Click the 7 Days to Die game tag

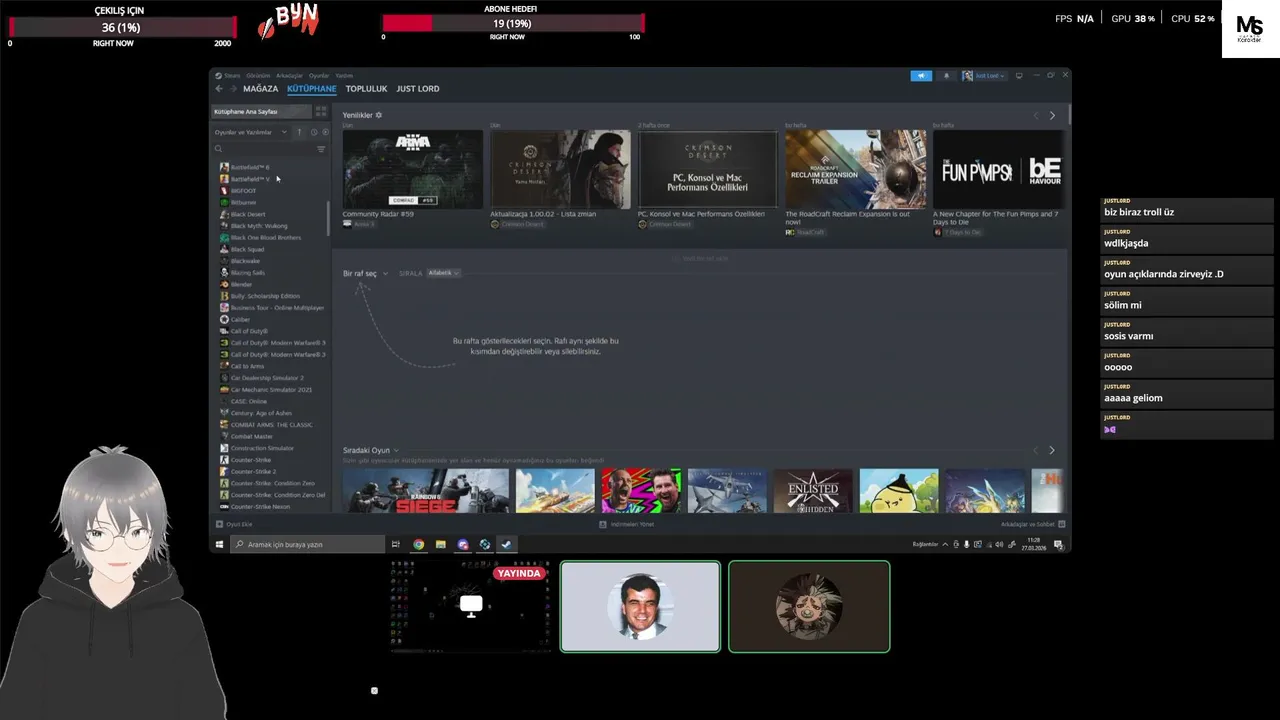point(959,232)
